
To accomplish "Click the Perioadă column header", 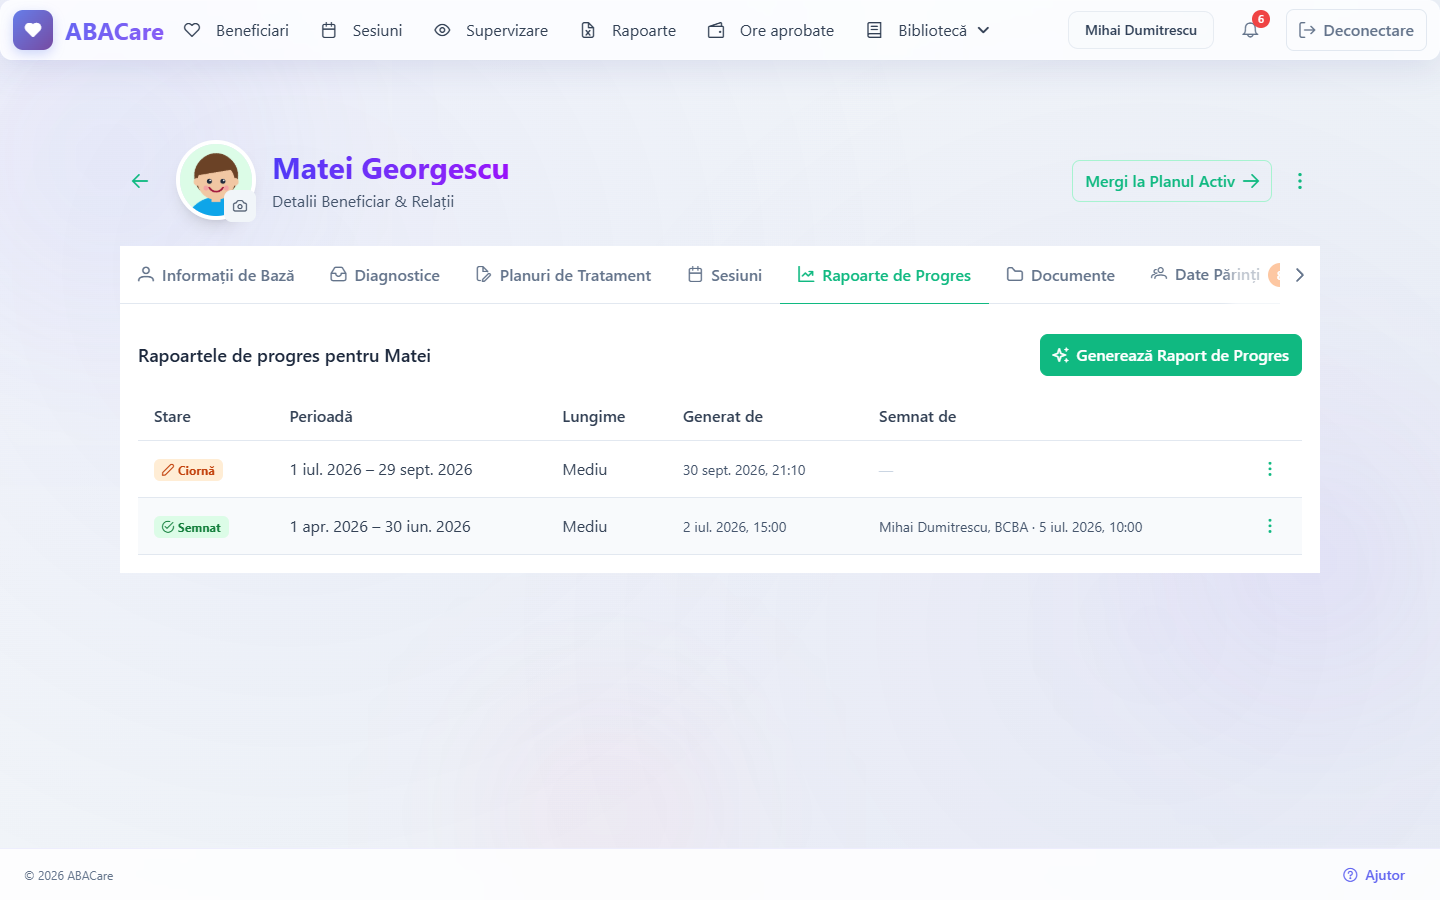I will (x=321, y=416).
